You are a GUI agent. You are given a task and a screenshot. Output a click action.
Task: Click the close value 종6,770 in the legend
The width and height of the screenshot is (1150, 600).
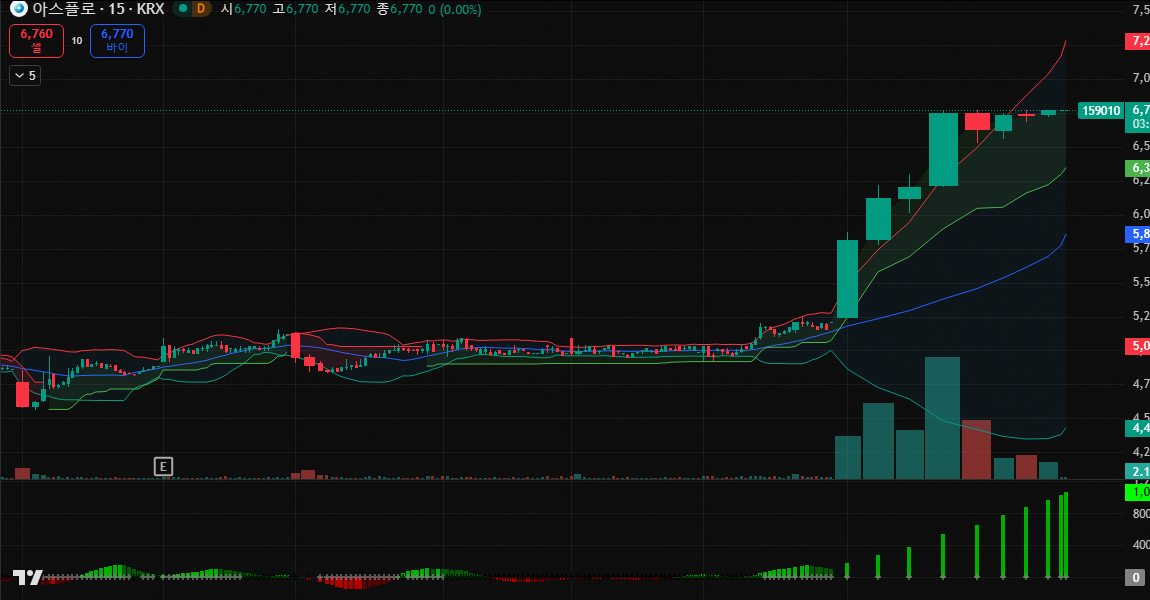click(x=400, y=9)
